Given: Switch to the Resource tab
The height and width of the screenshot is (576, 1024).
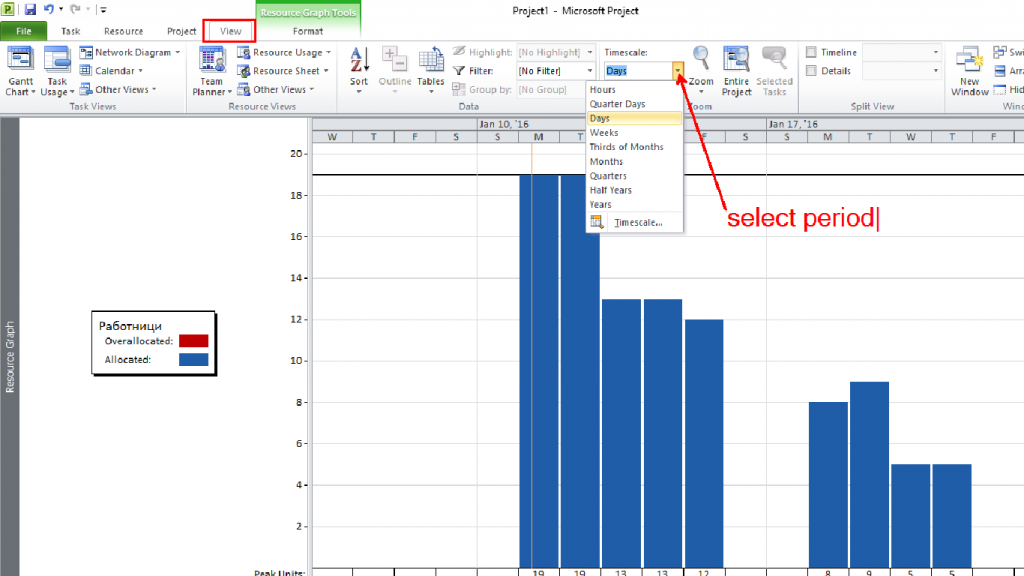Looking at the screenshot, I should [x=123, y=31].
